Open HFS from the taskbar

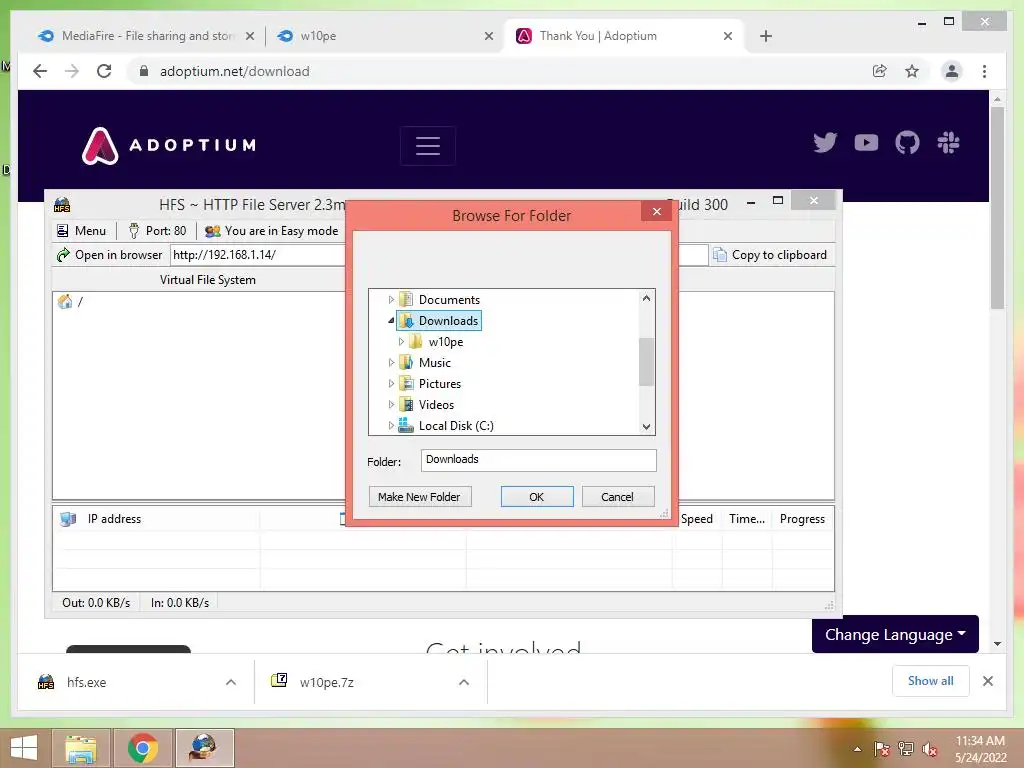[x=204, y=748]
